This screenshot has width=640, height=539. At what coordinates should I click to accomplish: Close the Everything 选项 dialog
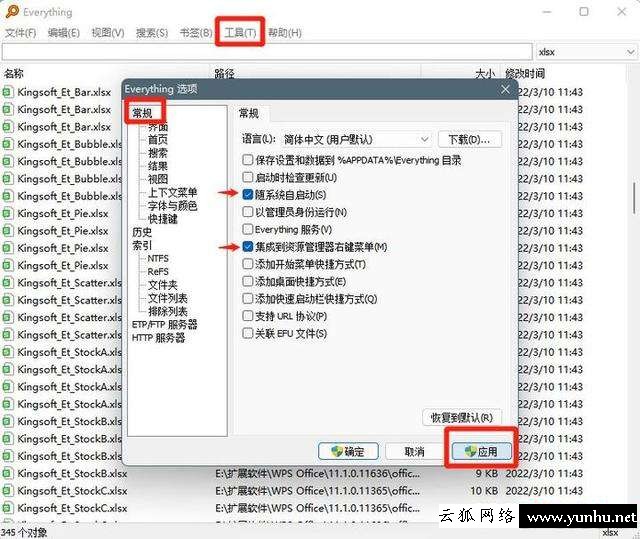point(505,89)
